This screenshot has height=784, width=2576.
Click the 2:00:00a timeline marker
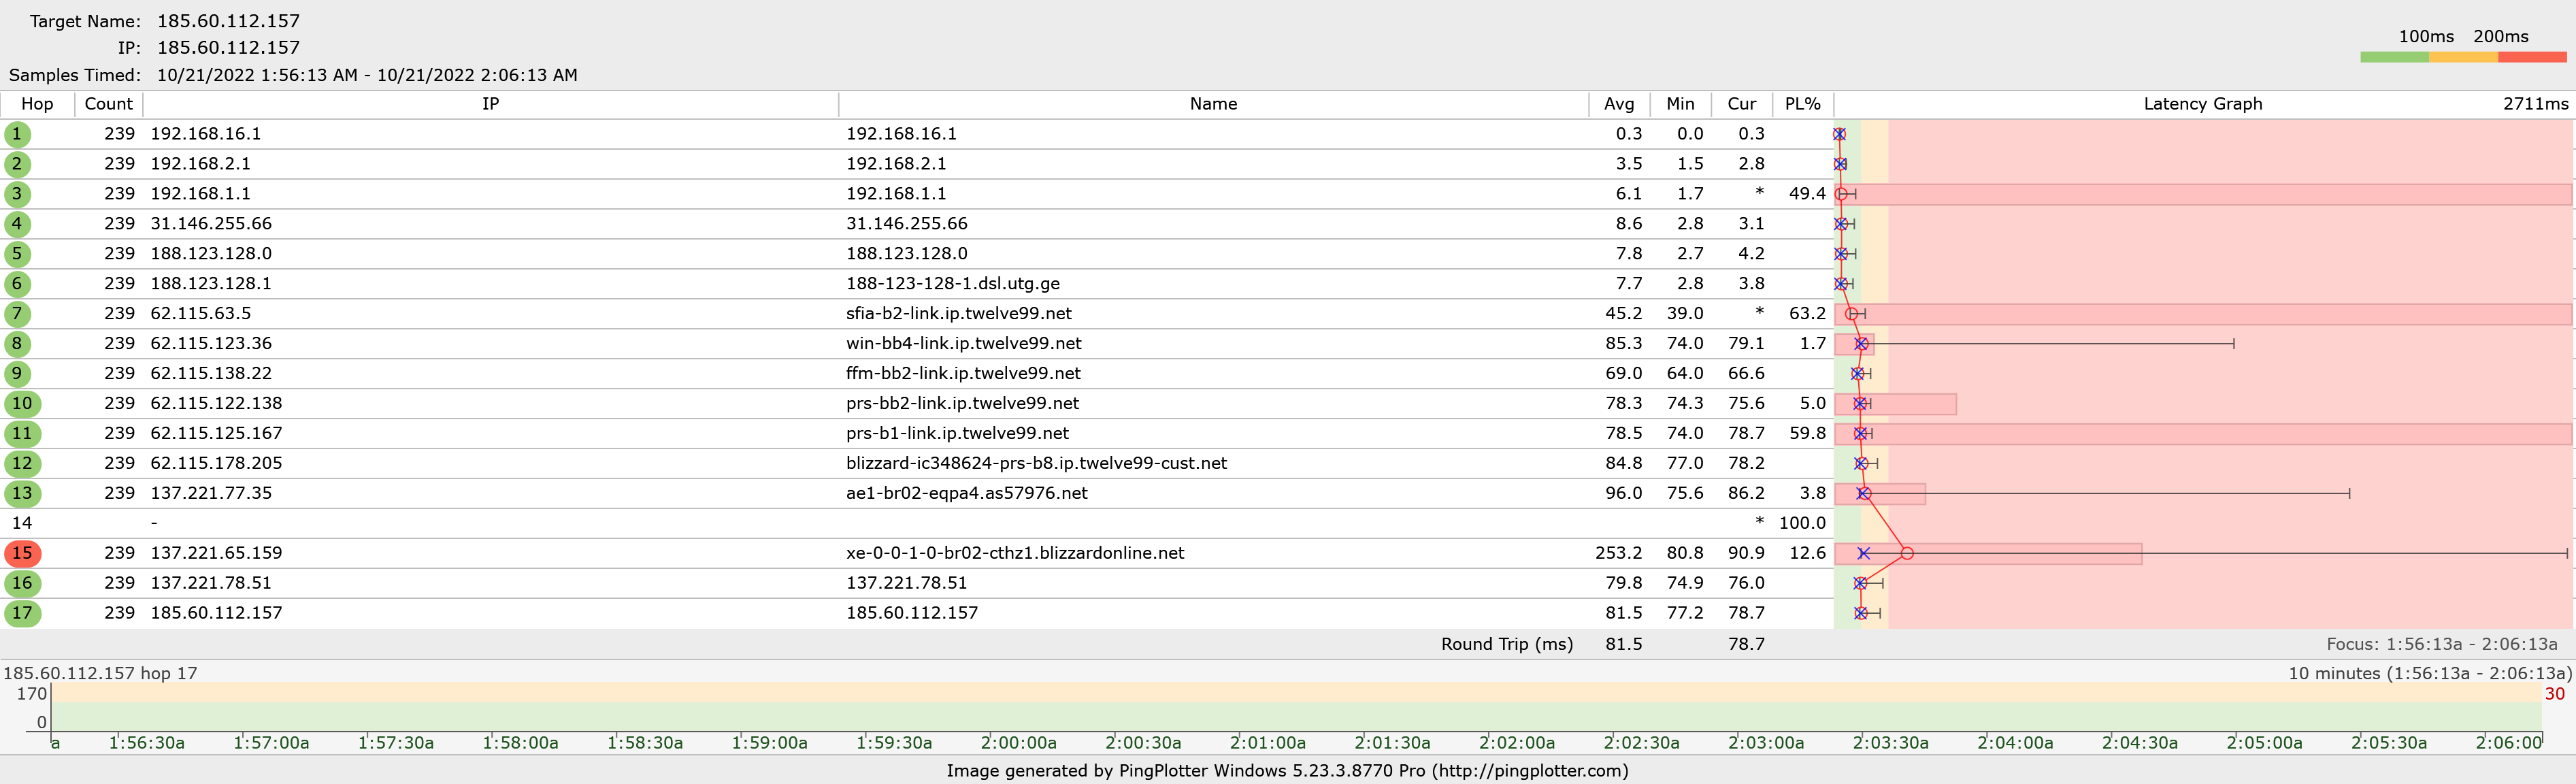click(1018, 743)
